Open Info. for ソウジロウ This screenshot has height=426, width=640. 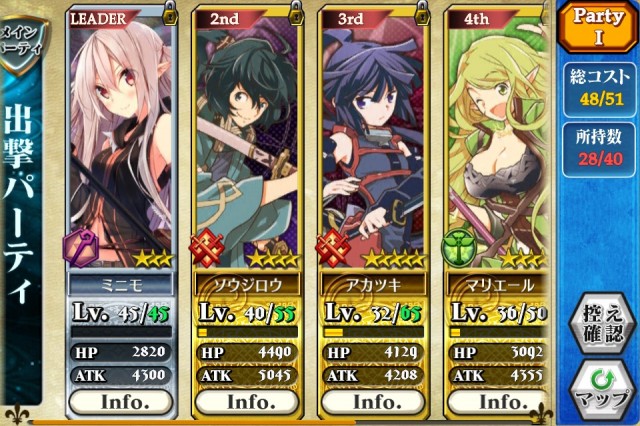(x=247, y=402)
